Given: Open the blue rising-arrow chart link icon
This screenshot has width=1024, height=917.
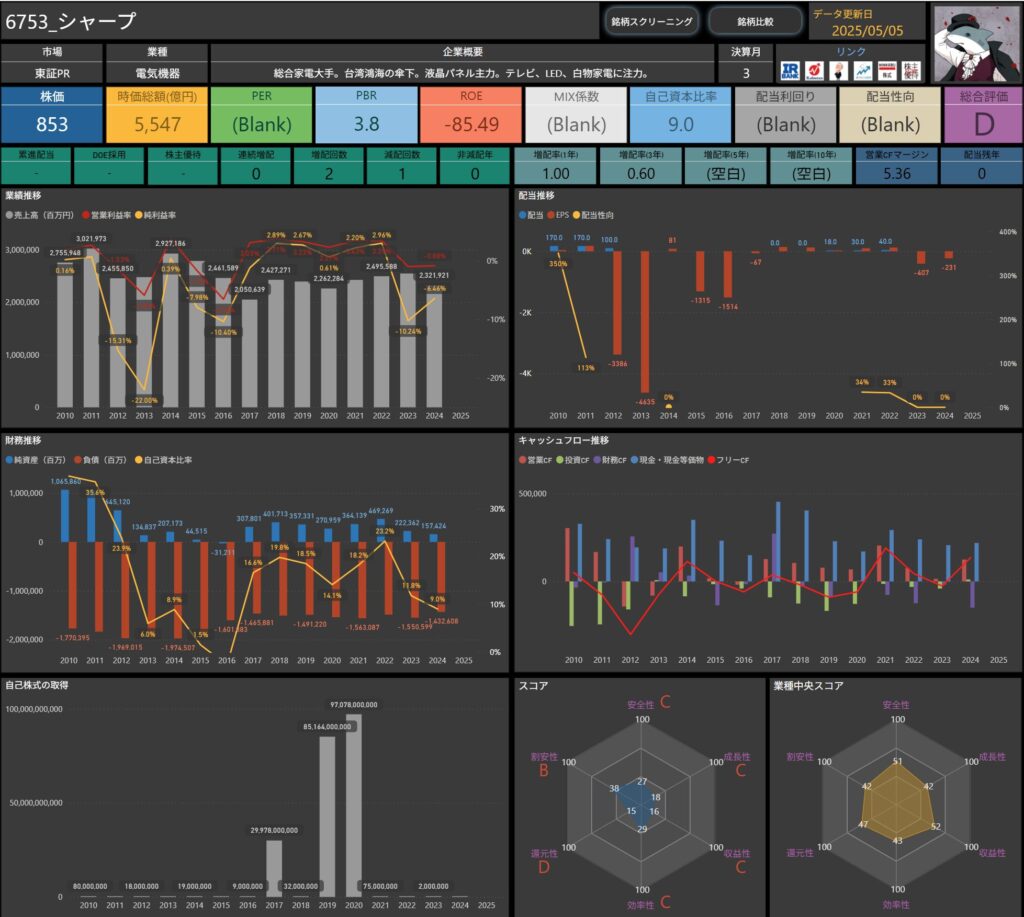Looking at the screenshot, I should (863, 71).
